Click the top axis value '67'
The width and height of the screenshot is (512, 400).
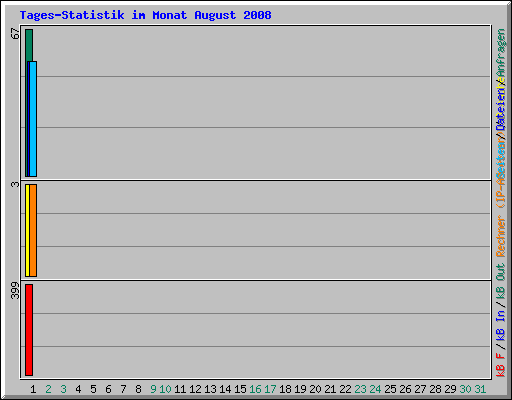15,34
